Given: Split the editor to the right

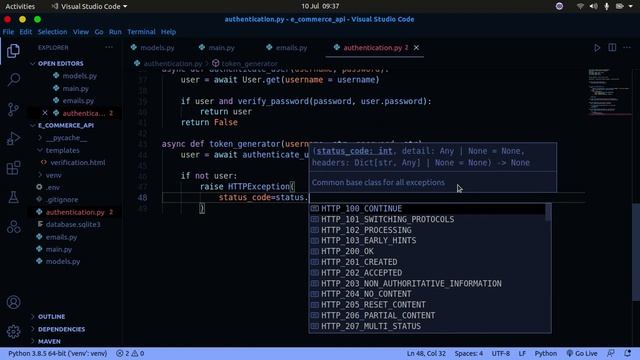Looking at the screenshot, I should (612, 48).
